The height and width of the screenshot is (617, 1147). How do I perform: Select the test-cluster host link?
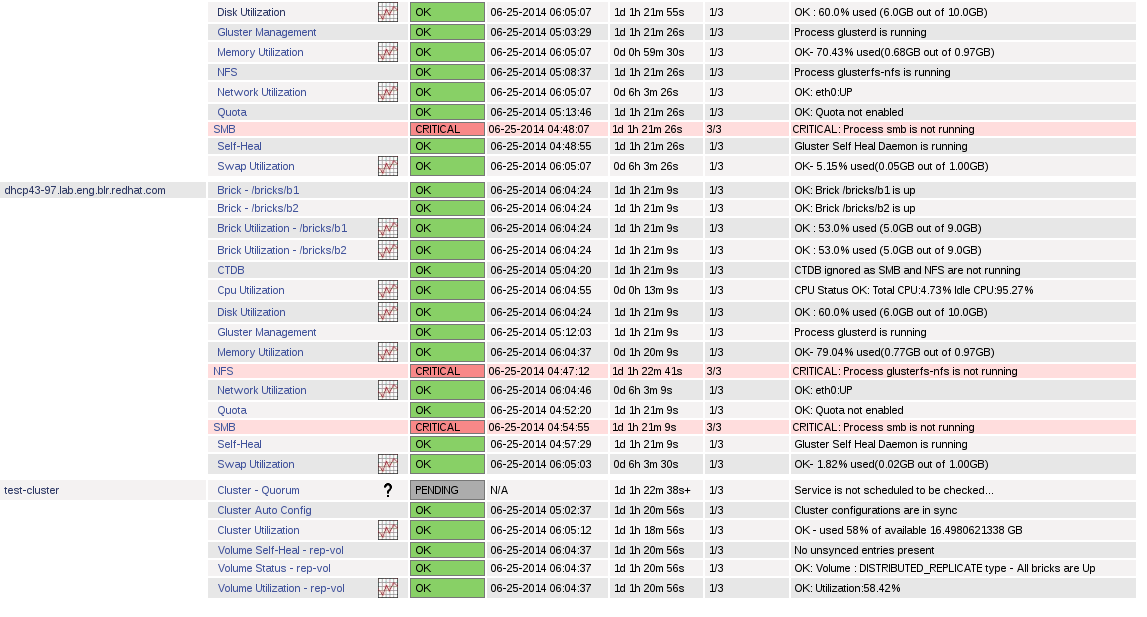(x=32, y=490)
